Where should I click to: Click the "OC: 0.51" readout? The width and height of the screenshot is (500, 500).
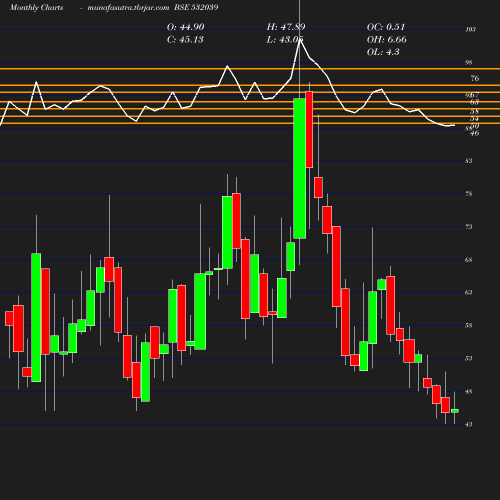[386, 27]
